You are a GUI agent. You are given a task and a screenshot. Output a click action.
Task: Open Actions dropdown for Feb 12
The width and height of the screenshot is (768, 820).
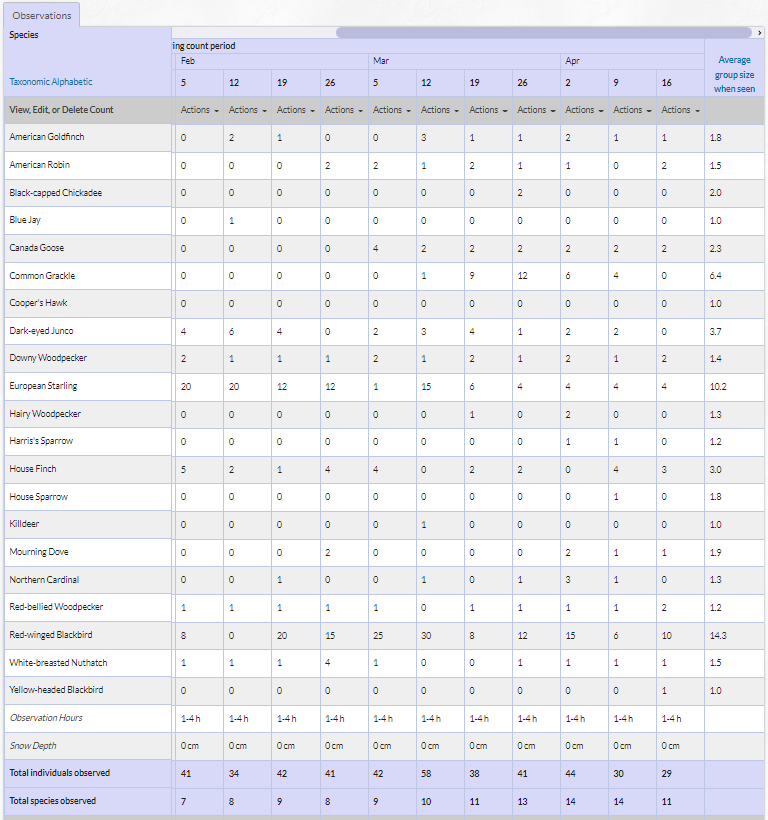248,110
